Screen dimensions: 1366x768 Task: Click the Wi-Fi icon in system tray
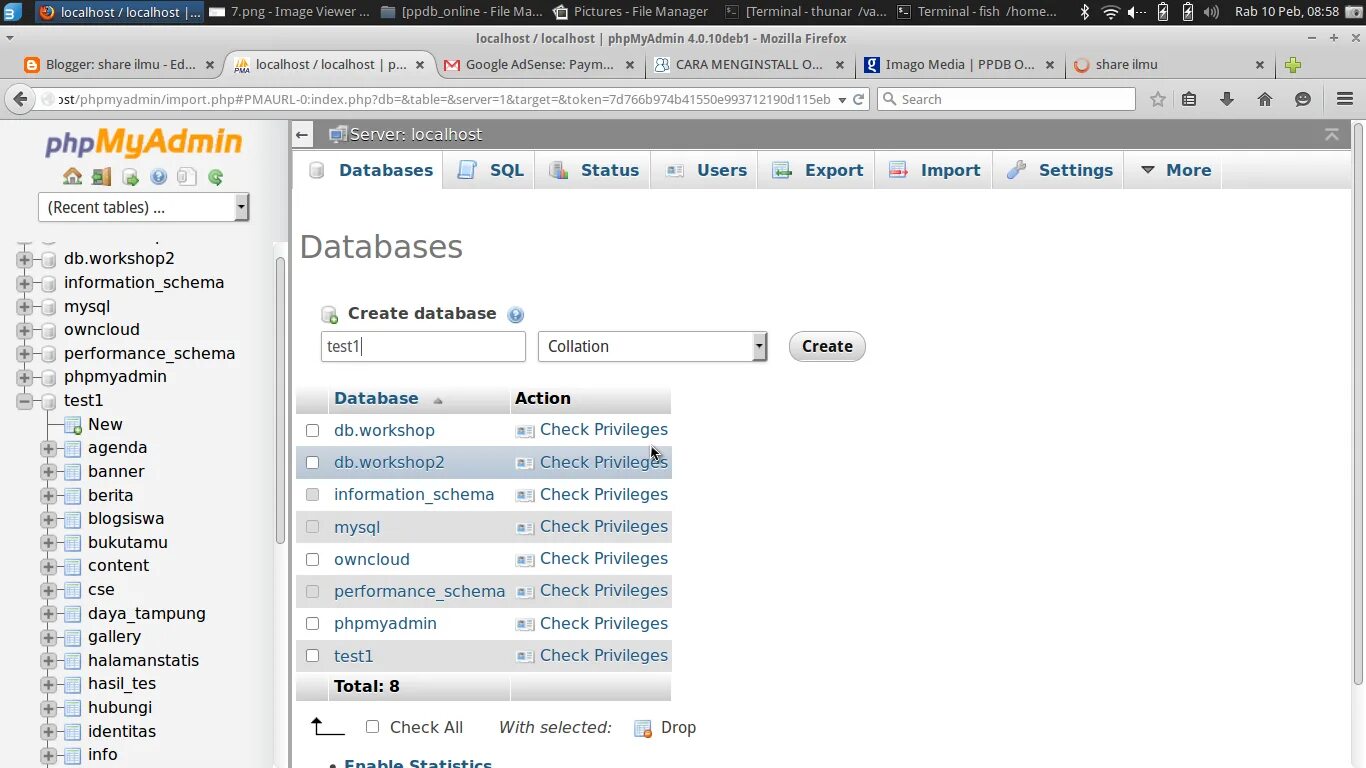point(1110,12)
